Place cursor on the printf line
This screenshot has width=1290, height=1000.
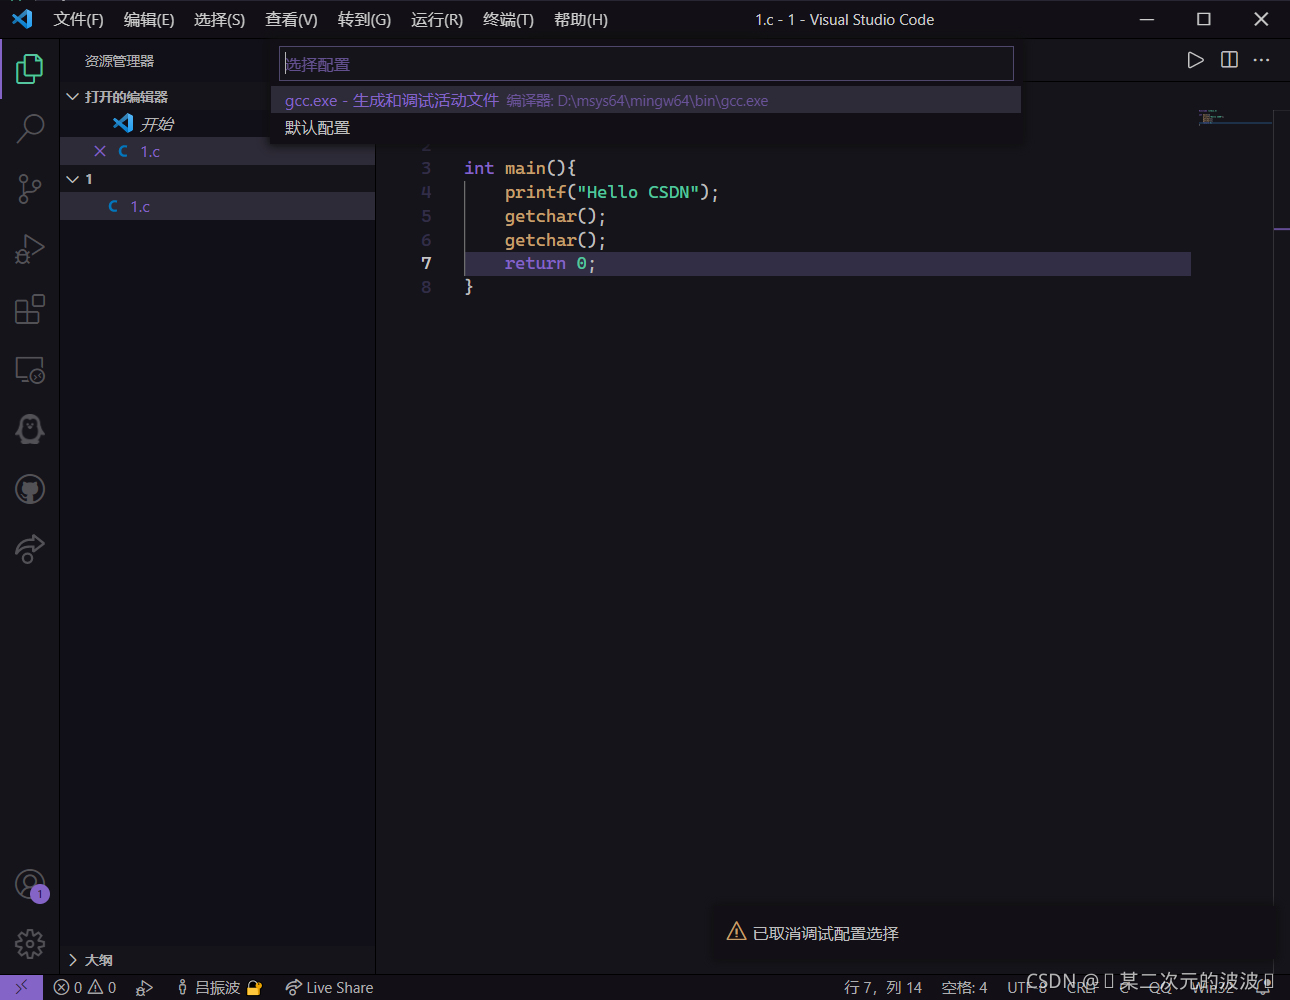coord(611,192)
